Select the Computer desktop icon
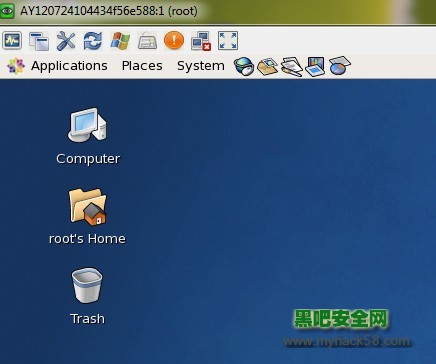 coord(87,124)
